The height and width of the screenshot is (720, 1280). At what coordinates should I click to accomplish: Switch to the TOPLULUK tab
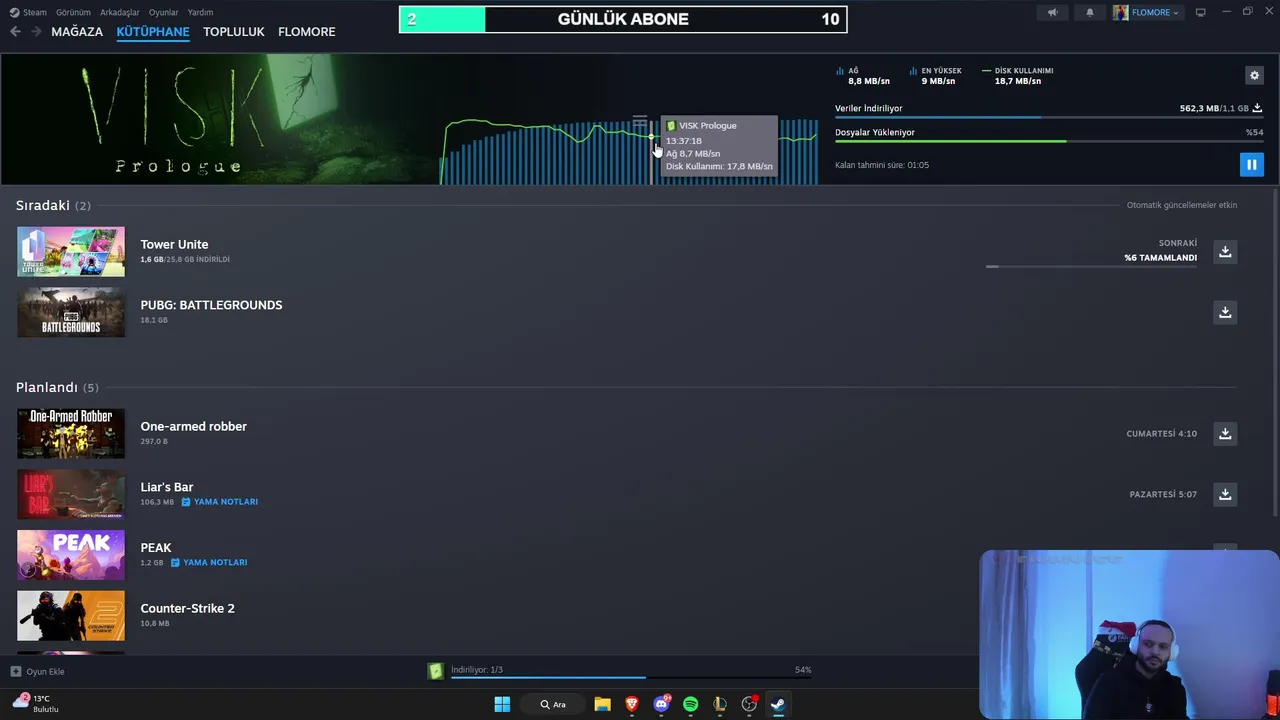coord(234,32)
